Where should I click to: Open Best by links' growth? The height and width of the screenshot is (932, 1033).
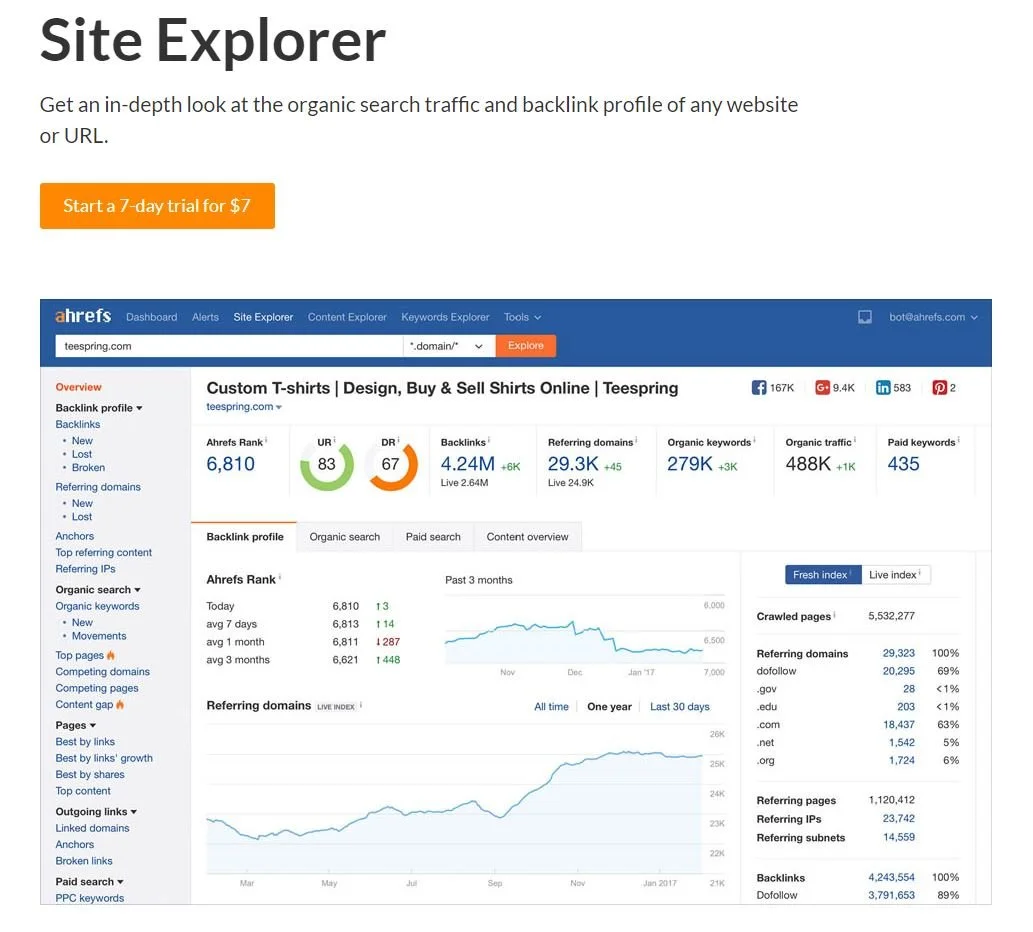tap(104, 758)
